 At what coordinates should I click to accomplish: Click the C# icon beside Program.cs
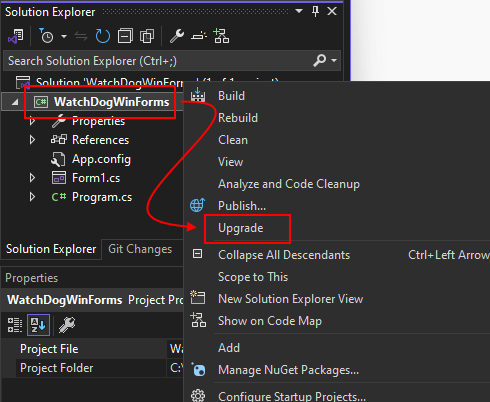(59, 197)
